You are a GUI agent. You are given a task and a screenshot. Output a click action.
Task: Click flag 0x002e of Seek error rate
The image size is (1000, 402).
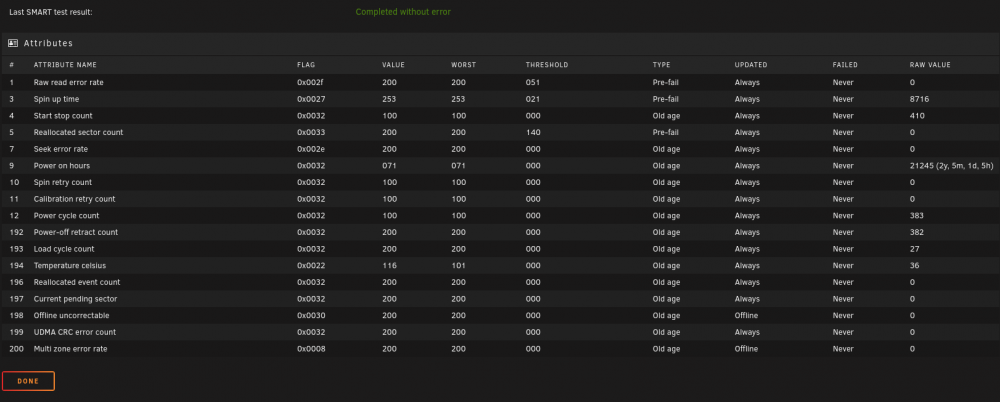coord(311,149)
